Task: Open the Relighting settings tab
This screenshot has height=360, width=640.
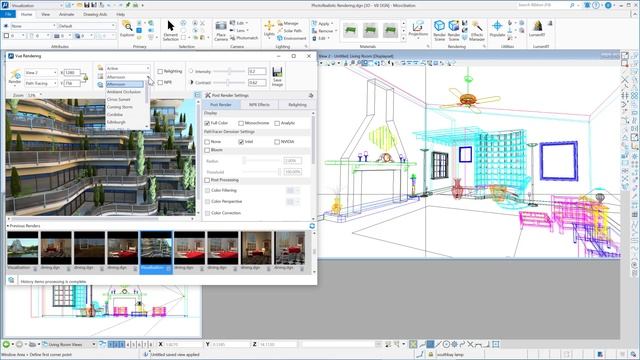Action: pos(297,105)
